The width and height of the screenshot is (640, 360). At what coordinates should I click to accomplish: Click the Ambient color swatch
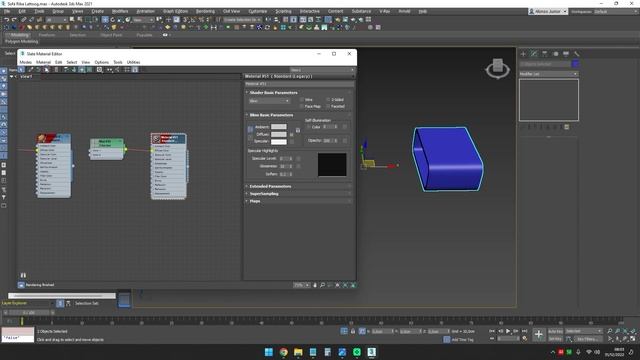(x=279, y=127)
